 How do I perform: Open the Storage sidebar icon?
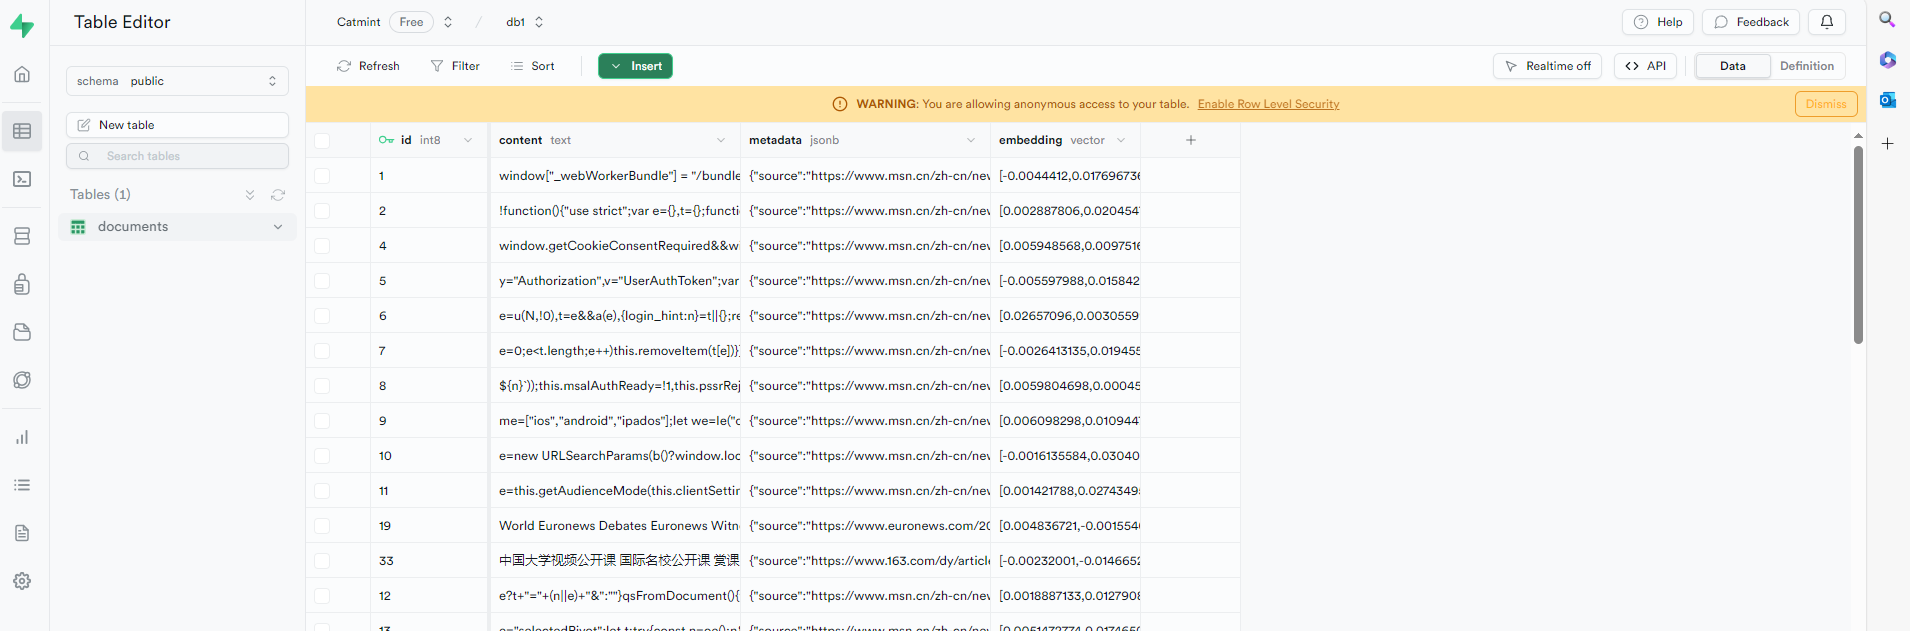pyautogui.click(x=22, y=332)
